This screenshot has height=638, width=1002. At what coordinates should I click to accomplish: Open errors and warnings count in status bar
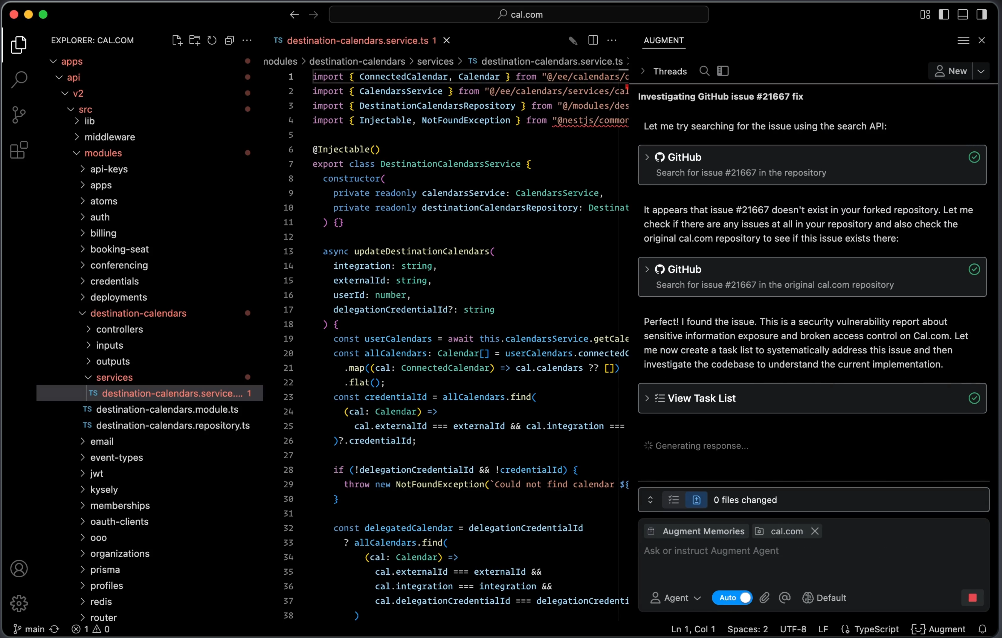(90, 629)
